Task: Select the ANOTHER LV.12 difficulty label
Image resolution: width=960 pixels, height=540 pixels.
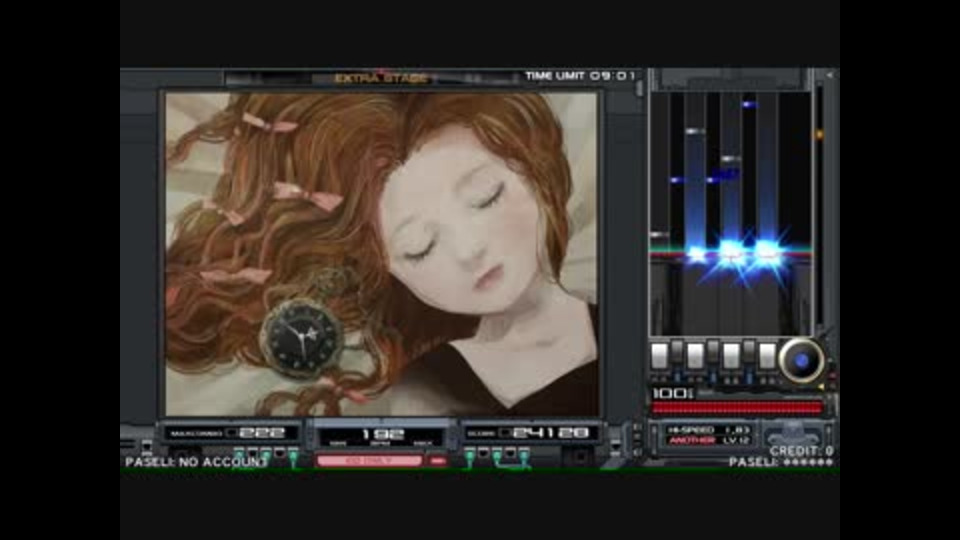Action: click(x=708, y=440)
